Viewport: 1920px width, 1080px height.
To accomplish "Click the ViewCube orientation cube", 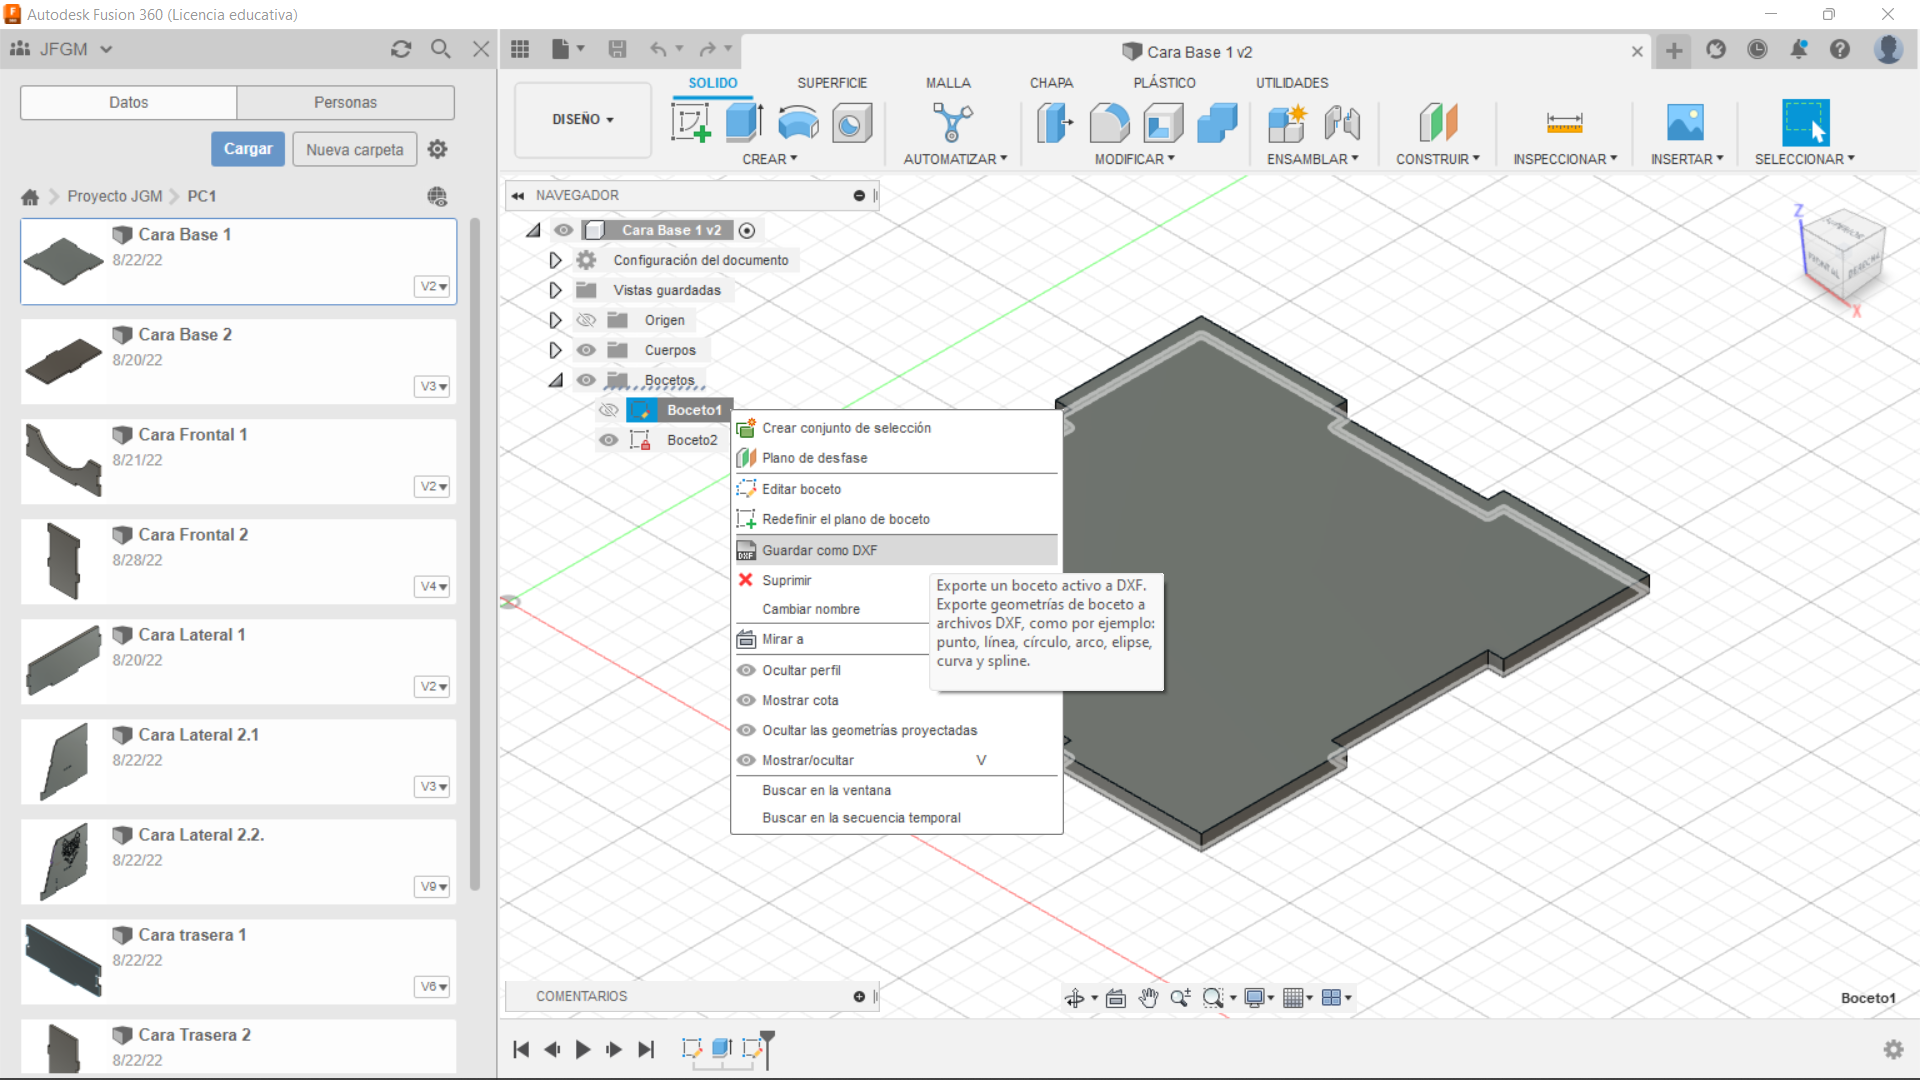I will (1845, 257).
